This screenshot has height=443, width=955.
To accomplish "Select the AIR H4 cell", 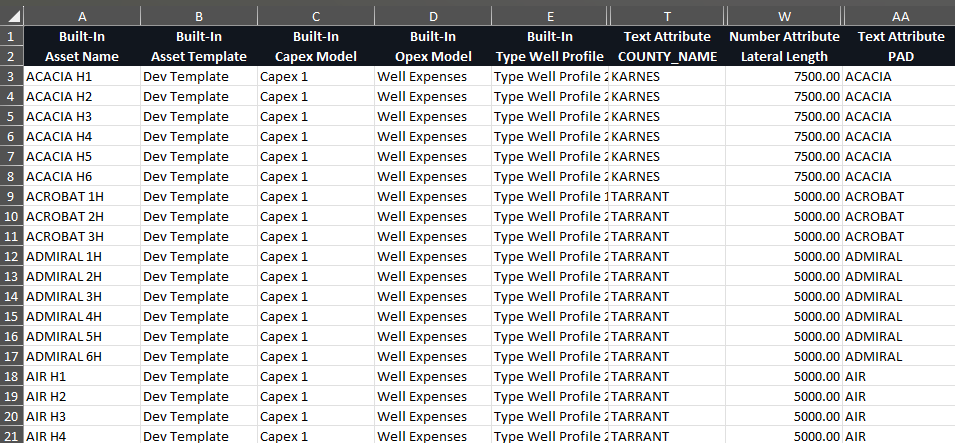I will (x=82, y=435).
